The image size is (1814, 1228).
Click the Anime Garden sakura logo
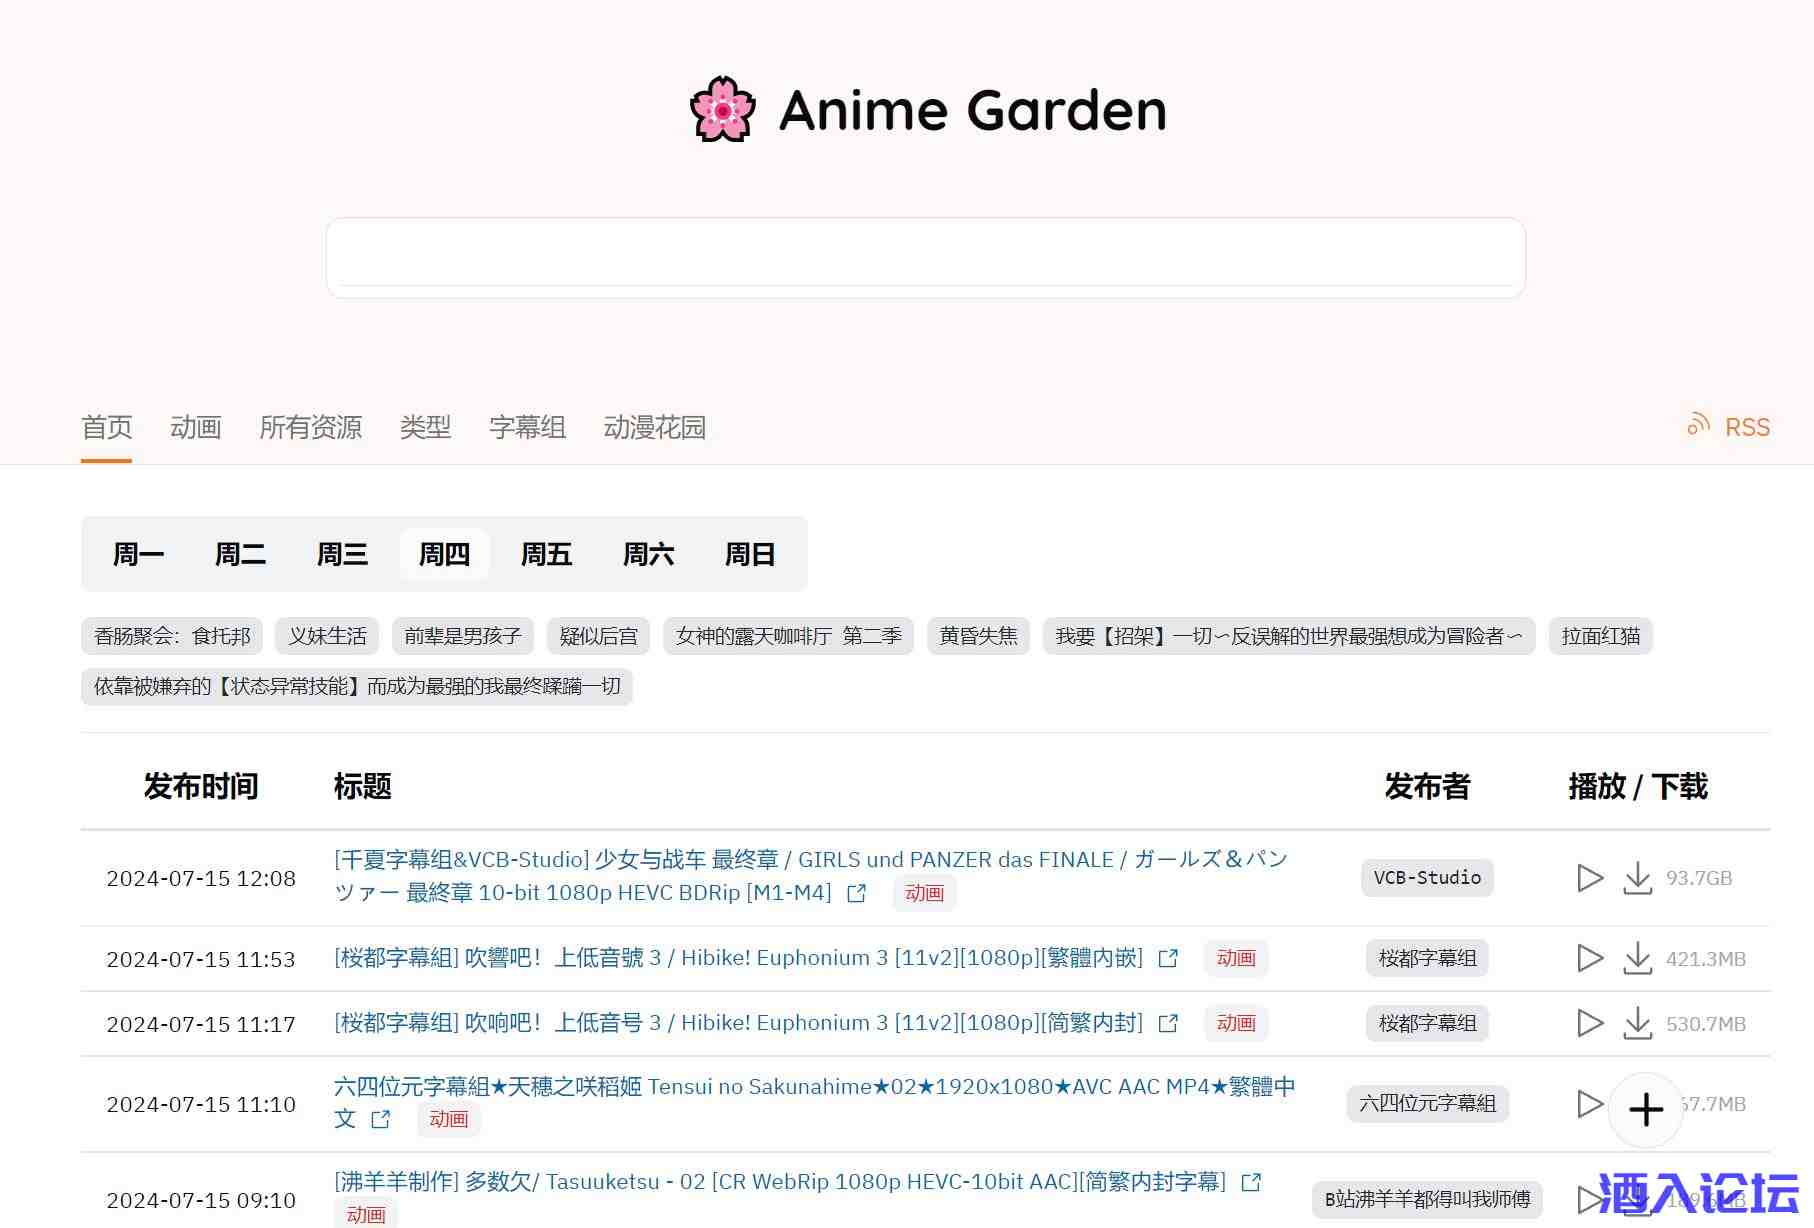[x=722, y=110]
